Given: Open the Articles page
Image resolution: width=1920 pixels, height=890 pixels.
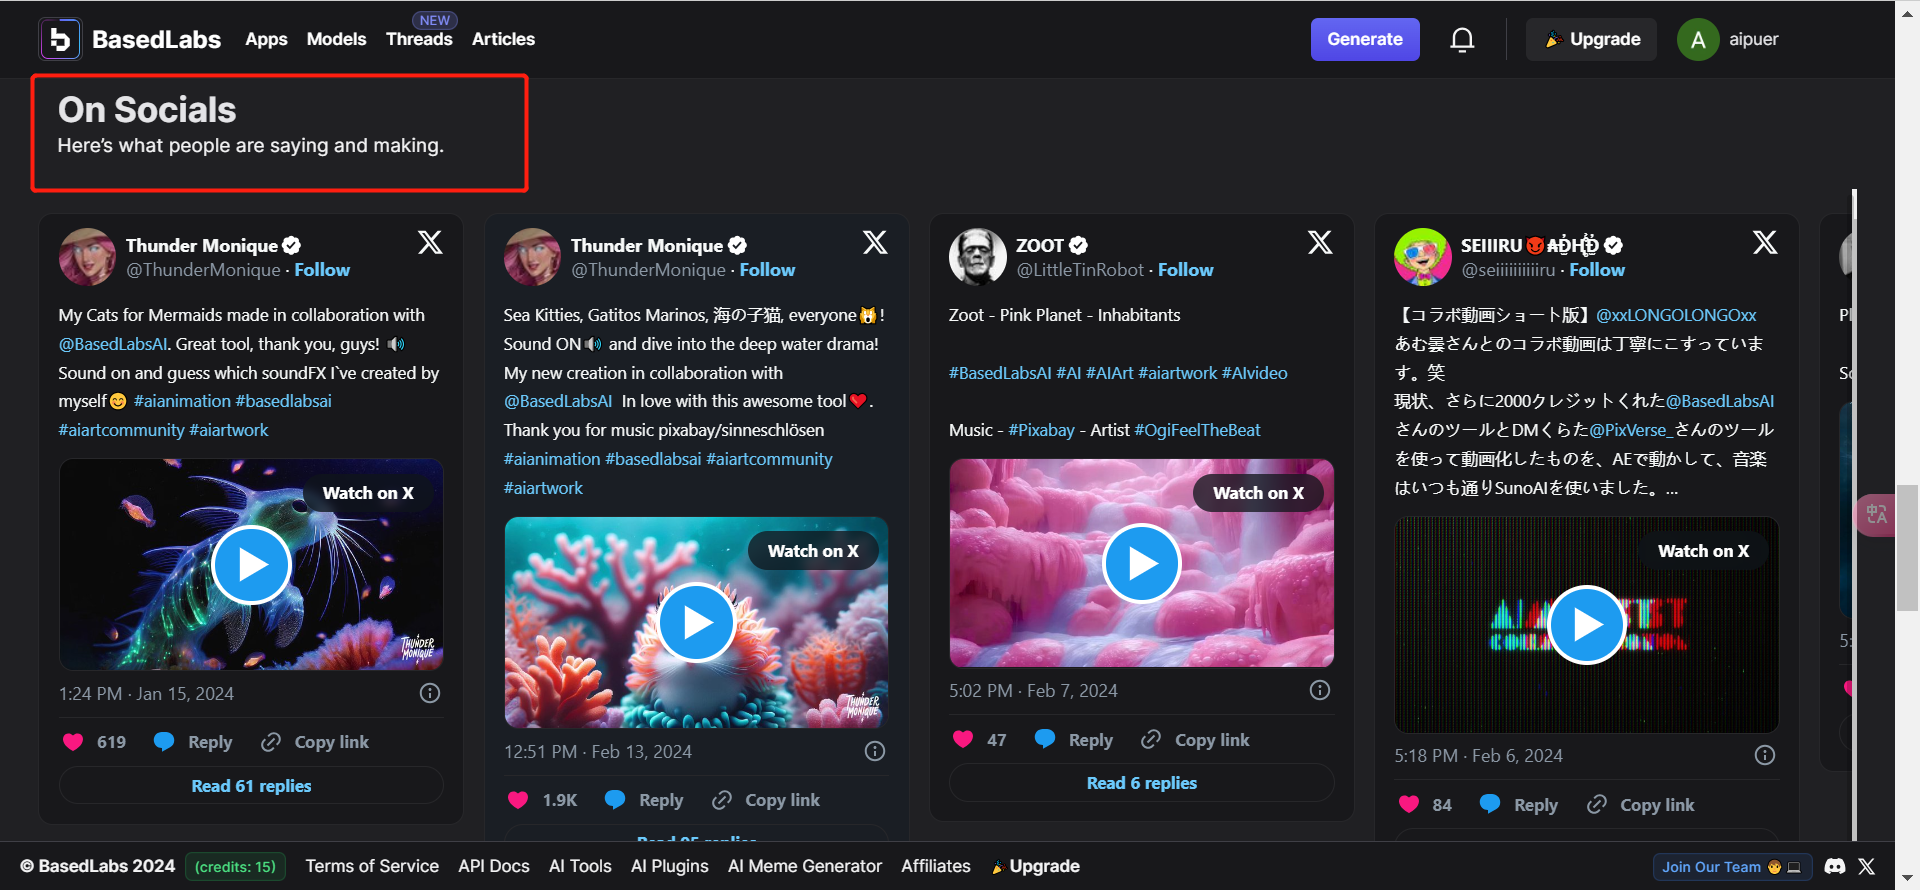Looking at the screenshot, I should tap(503, 39).
